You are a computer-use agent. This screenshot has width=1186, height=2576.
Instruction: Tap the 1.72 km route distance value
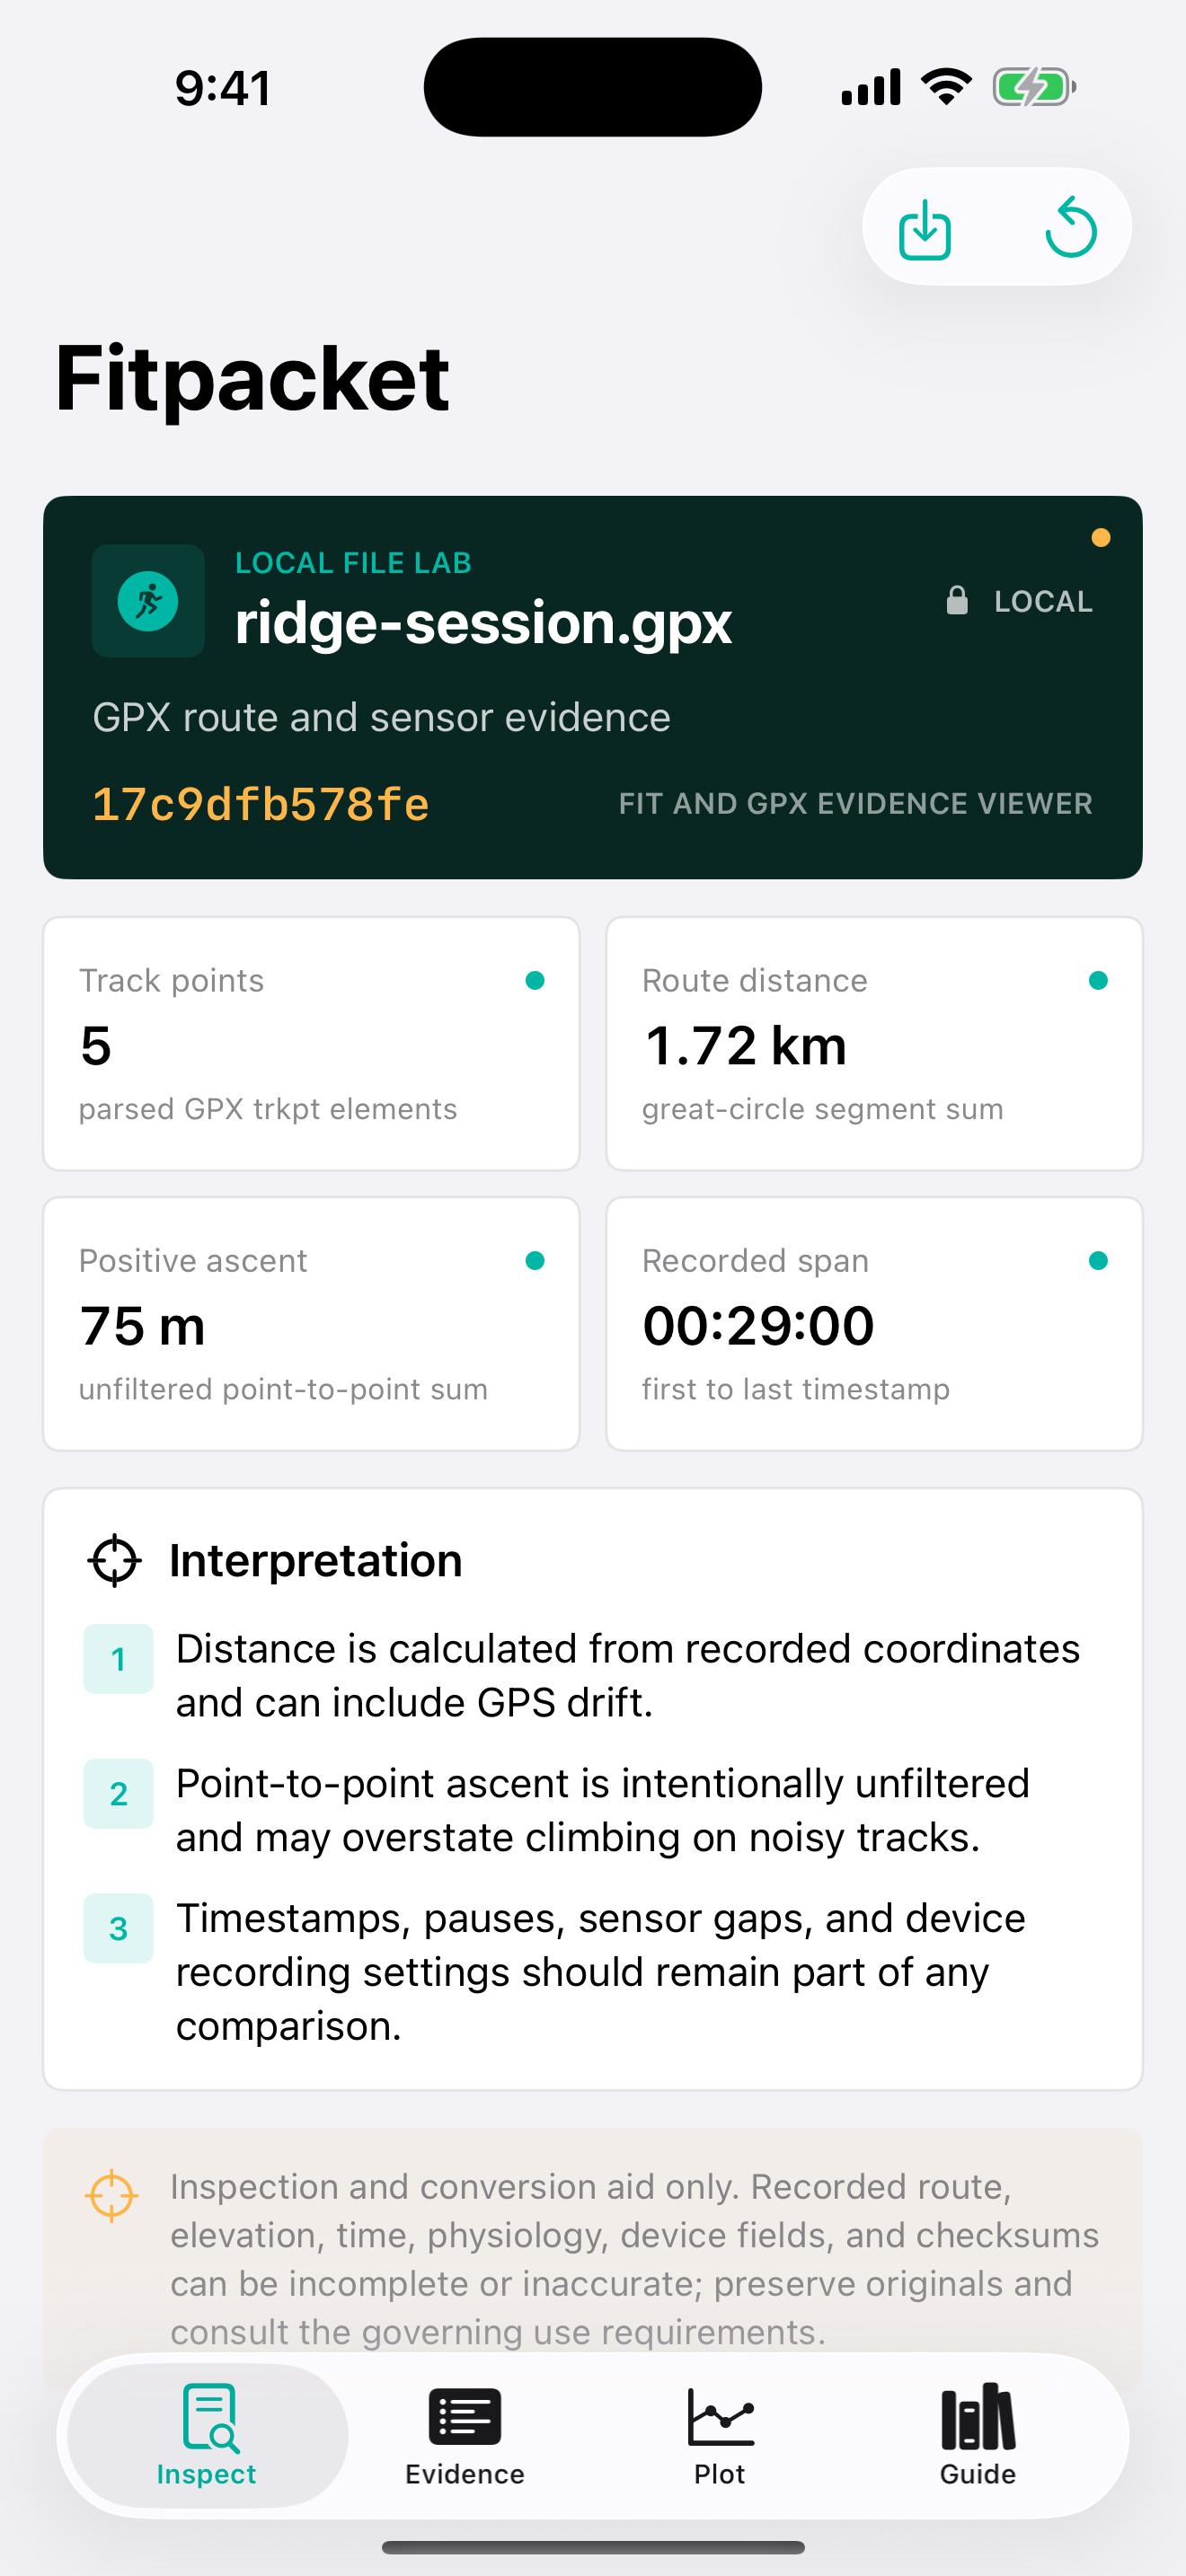tap(745, 1046)
